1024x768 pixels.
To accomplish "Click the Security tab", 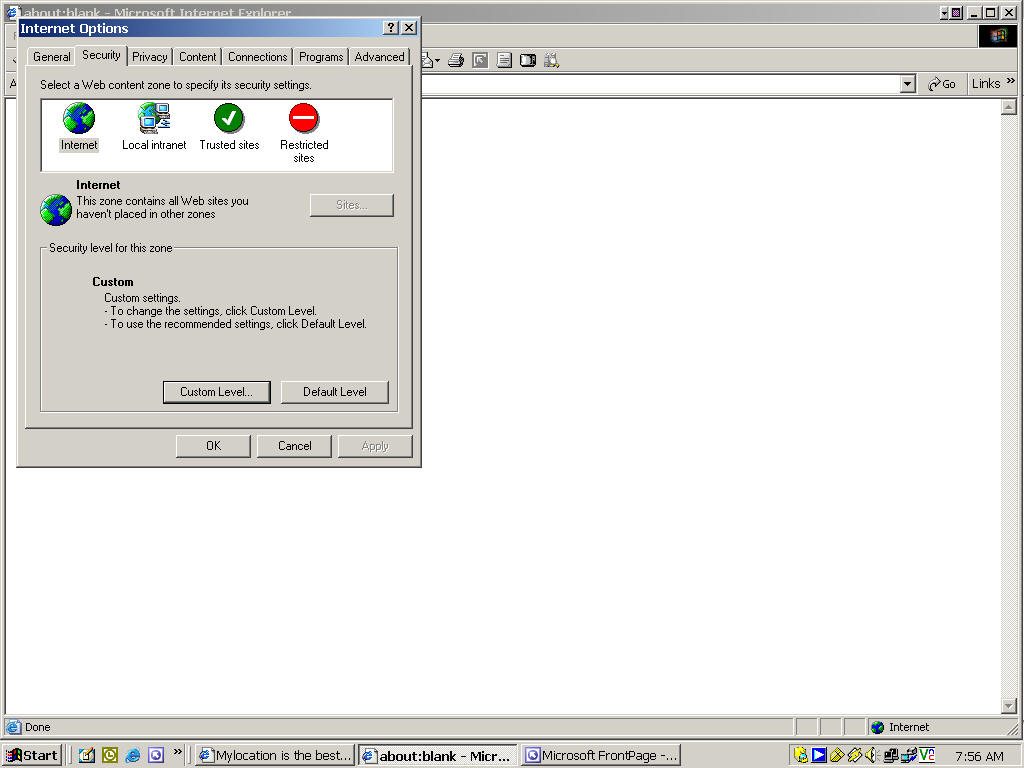I will (x=101, y=56).
